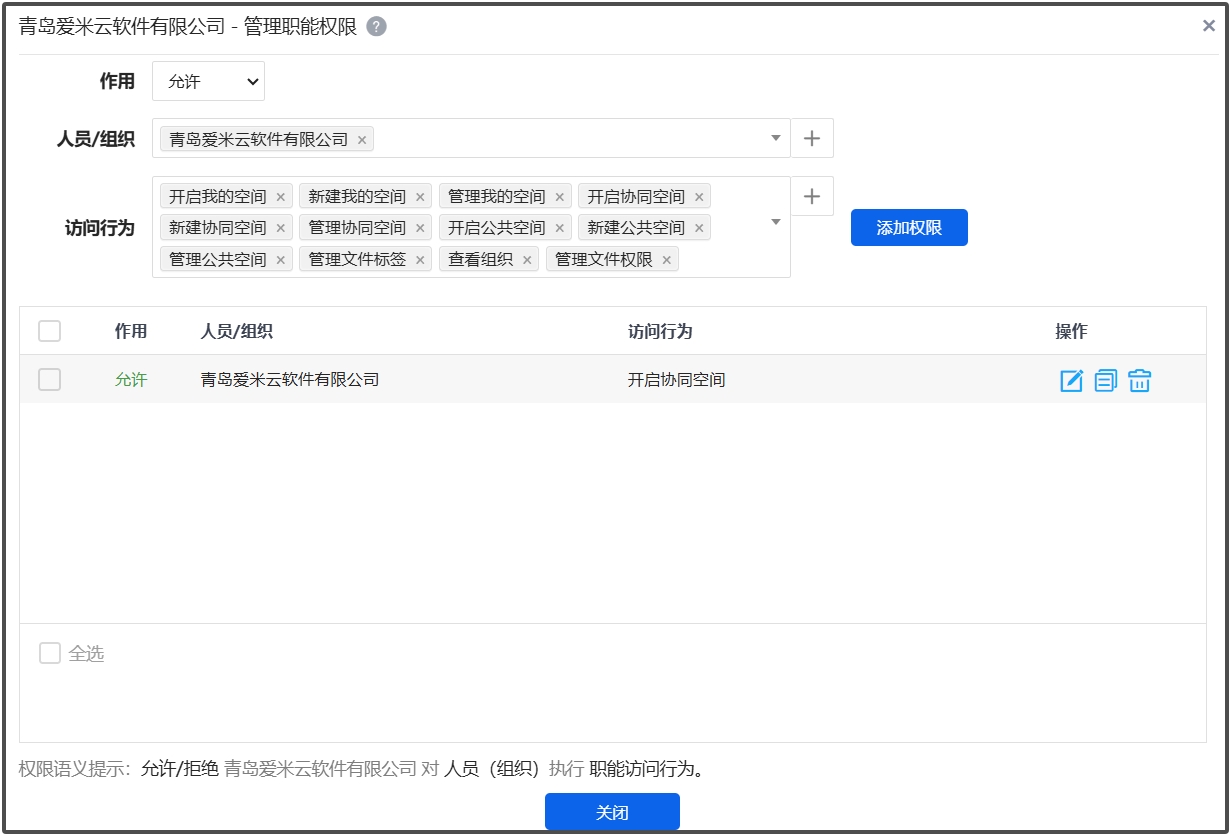Click plus icon beside 访问行为 field
Screen dimensions: 1230x835
[x=812, y=197]
